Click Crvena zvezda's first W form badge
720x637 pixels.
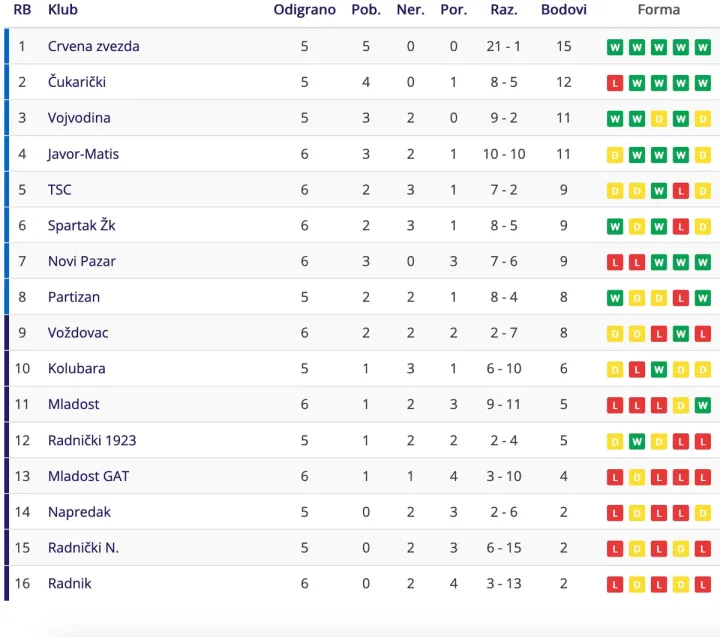pos(615,47)
